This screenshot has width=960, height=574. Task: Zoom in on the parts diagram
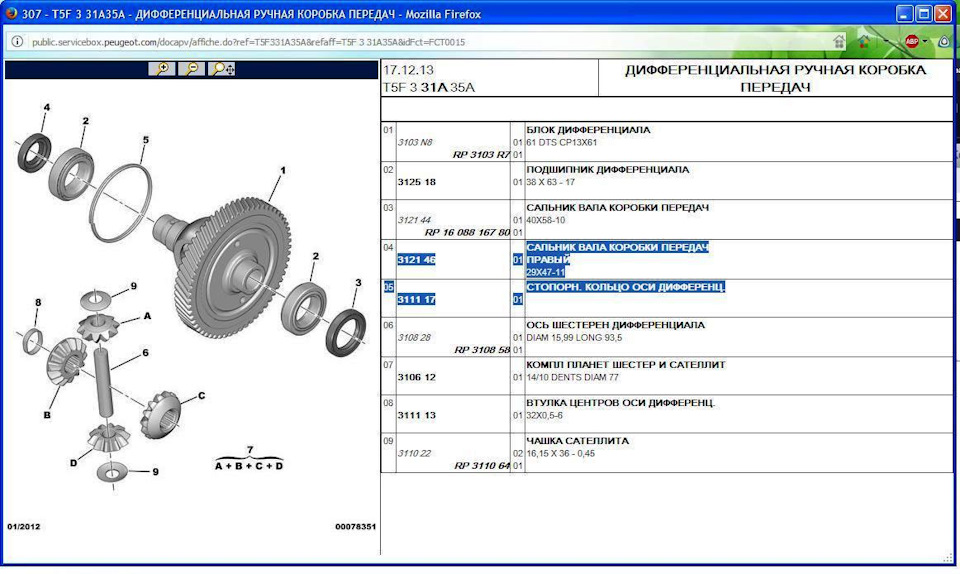(162, 69)
